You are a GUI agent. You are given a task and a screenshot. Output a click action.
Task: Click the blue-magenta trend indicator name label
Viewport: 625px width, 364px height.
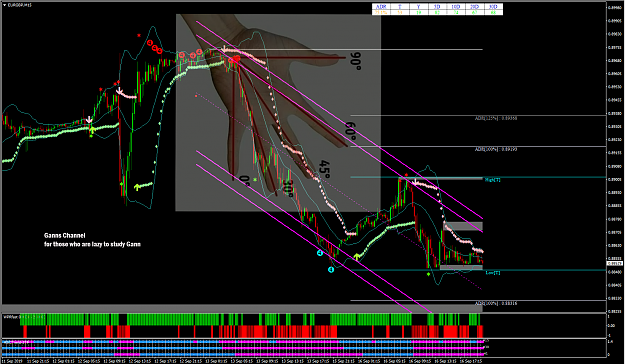coord(16,342)
